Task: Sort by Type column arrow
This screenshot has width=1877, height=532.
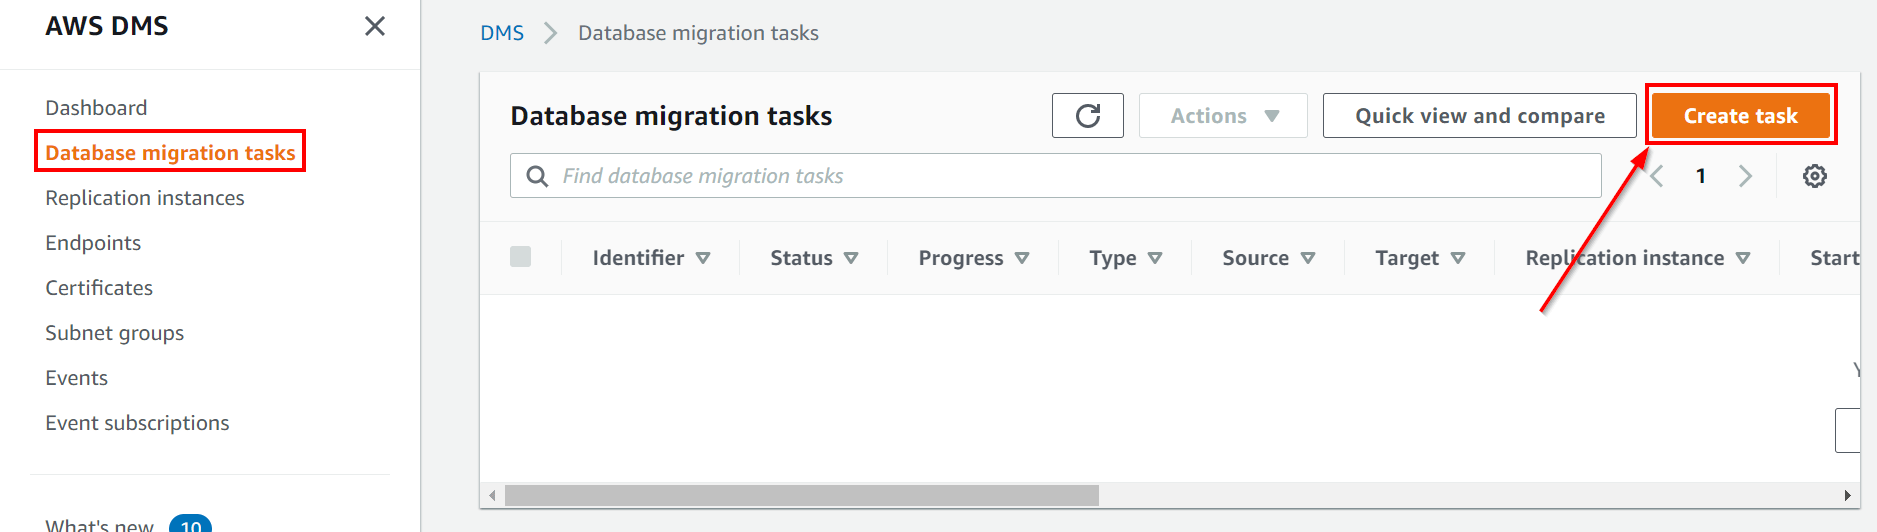Action: coord(1155,258)
